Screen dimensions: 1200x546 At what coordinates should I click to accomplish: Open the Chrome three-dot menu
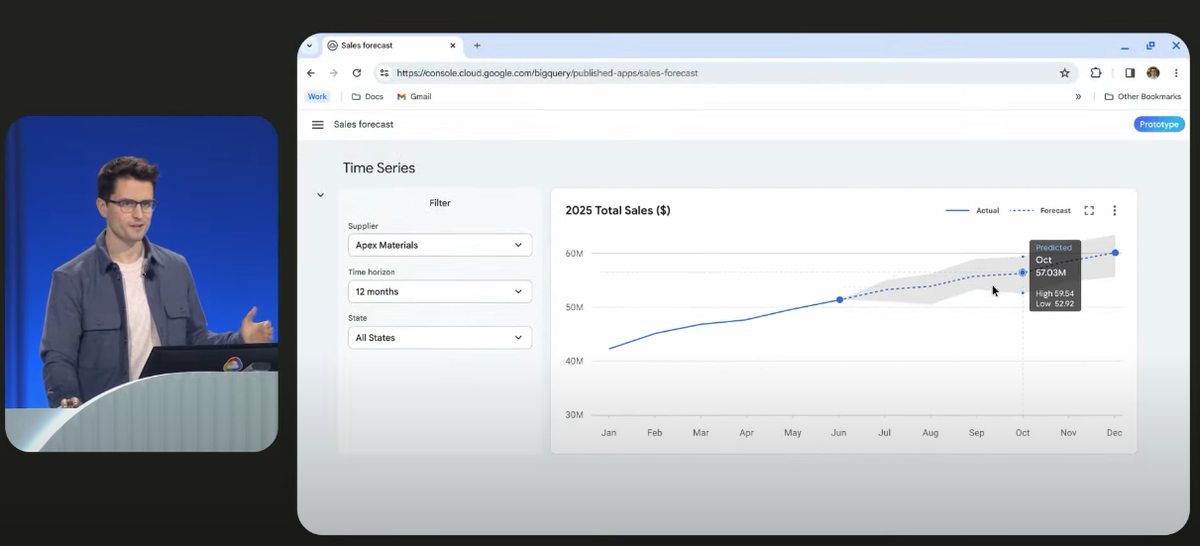[1176, 73]
